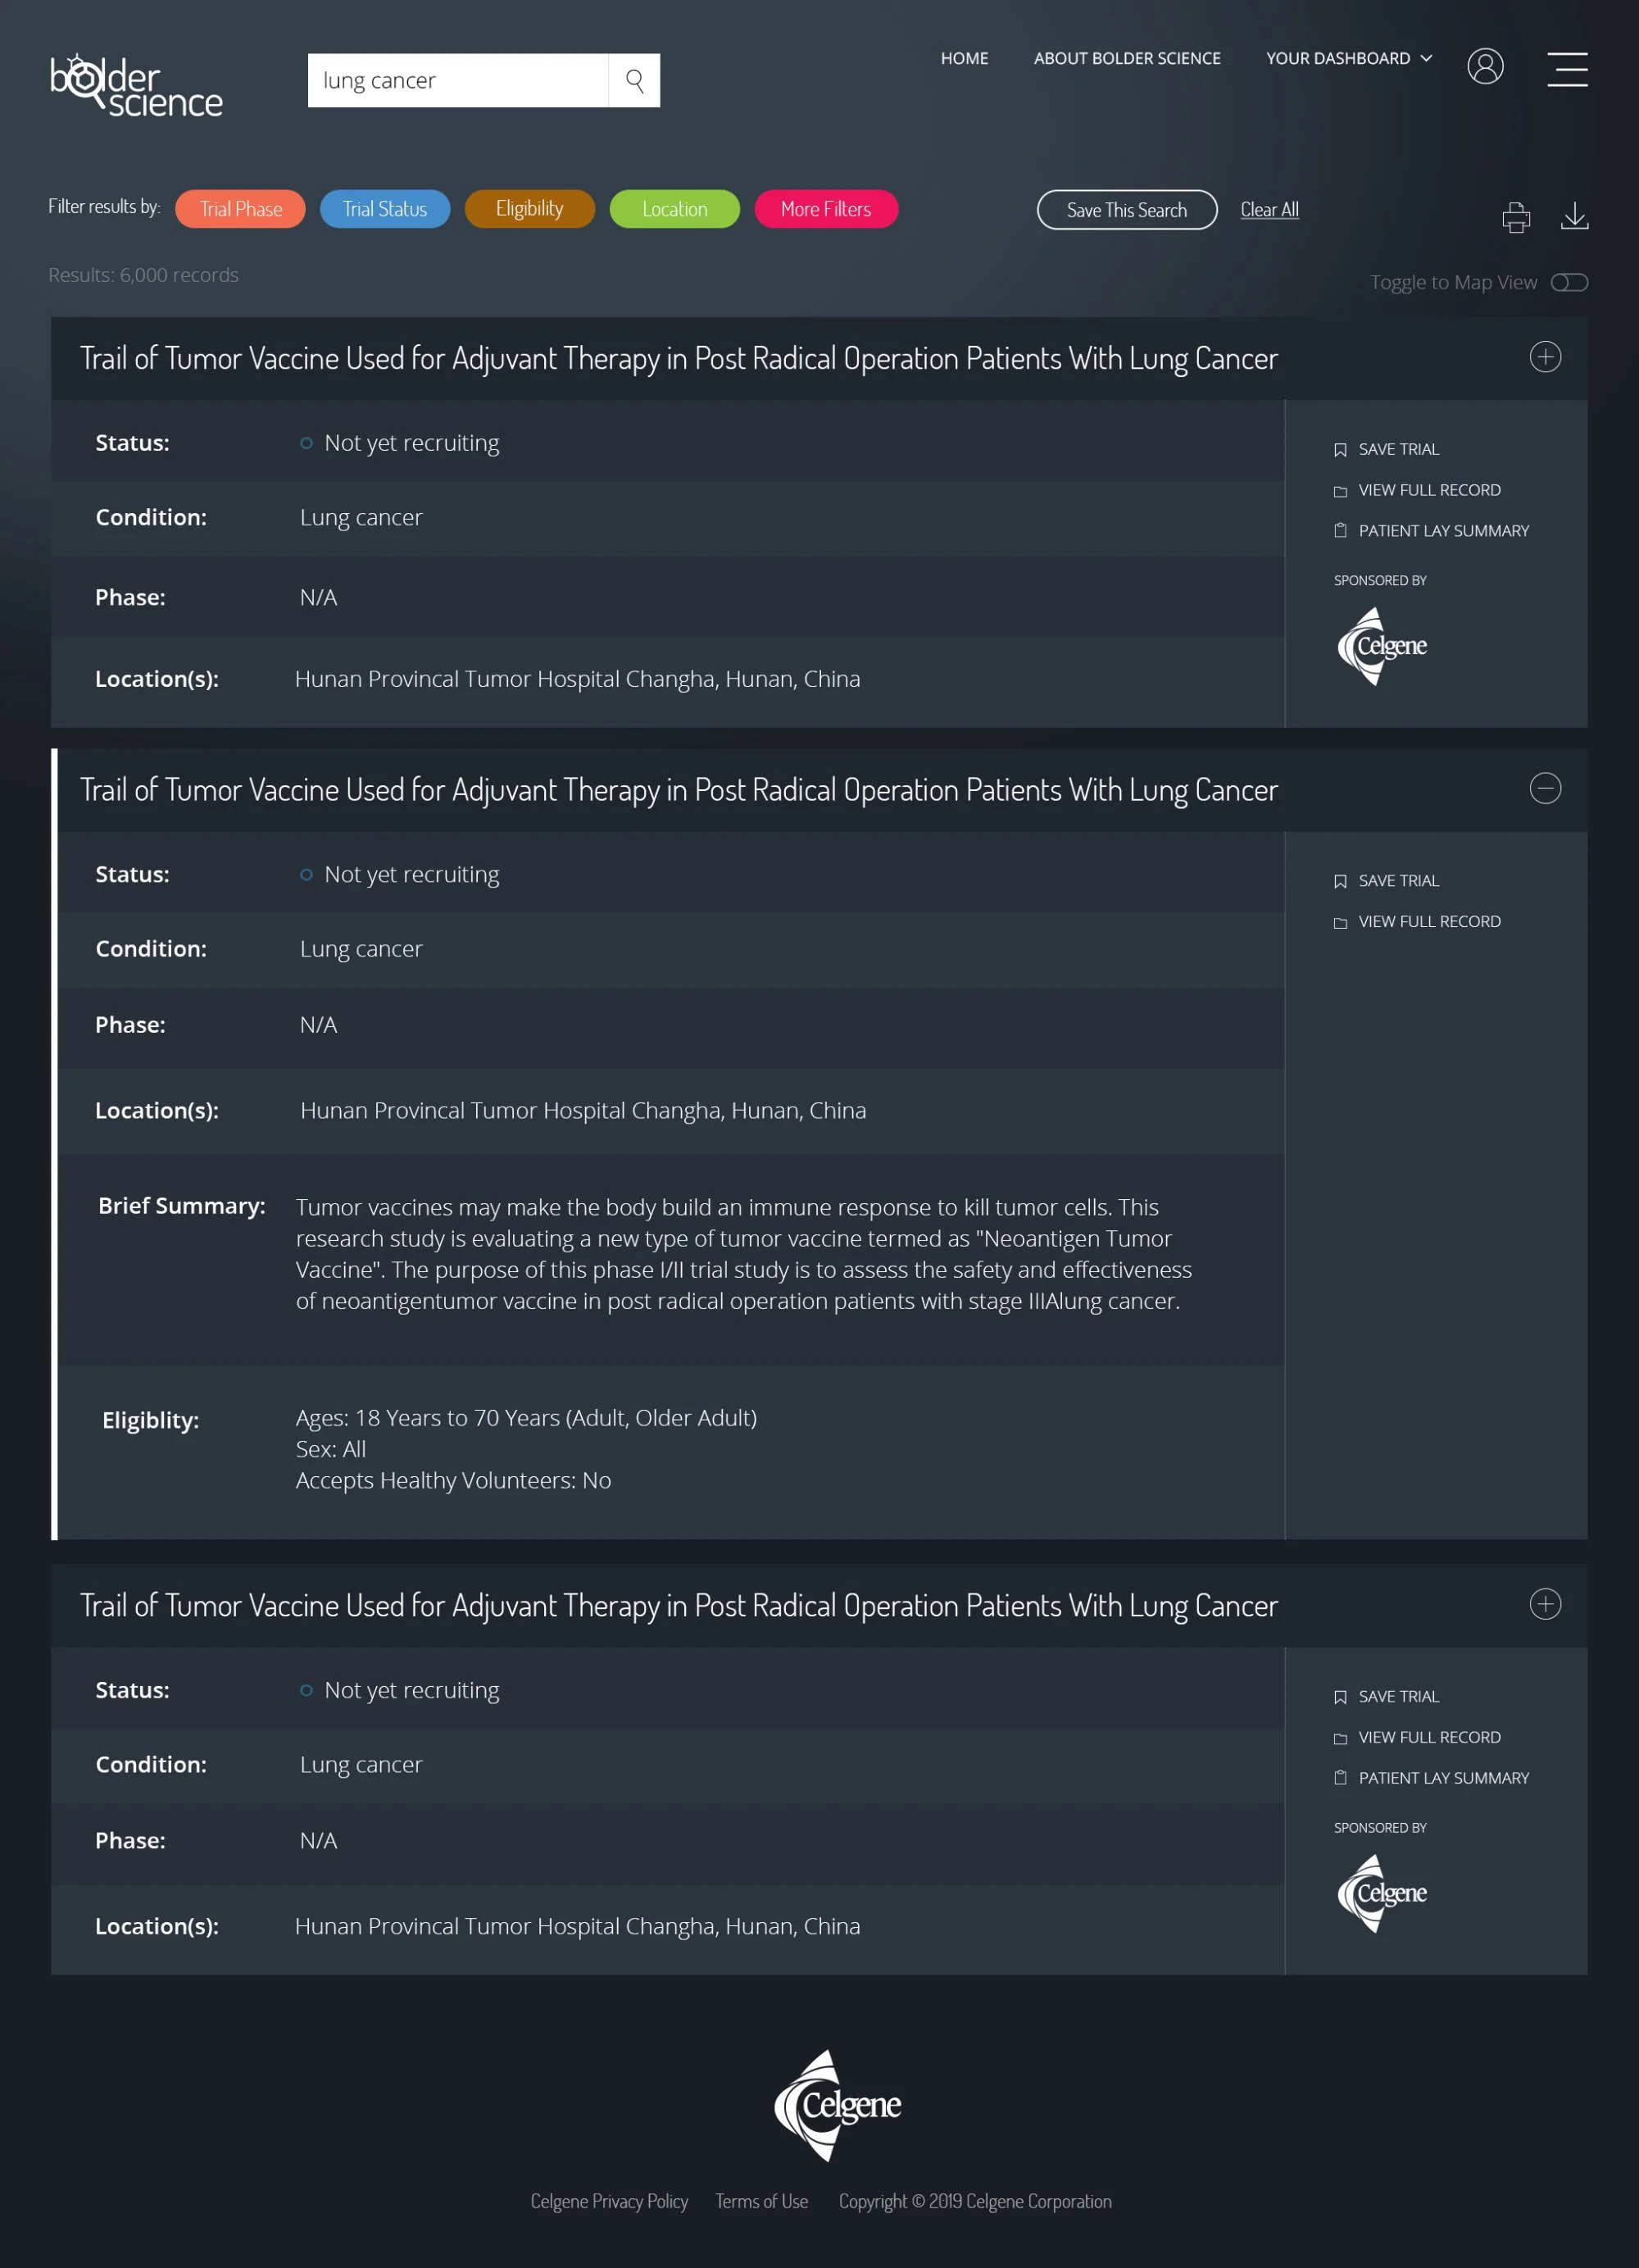The image size is (1639, 2268).
Task: Open the green Location filter pill
Action: [674, 209]
